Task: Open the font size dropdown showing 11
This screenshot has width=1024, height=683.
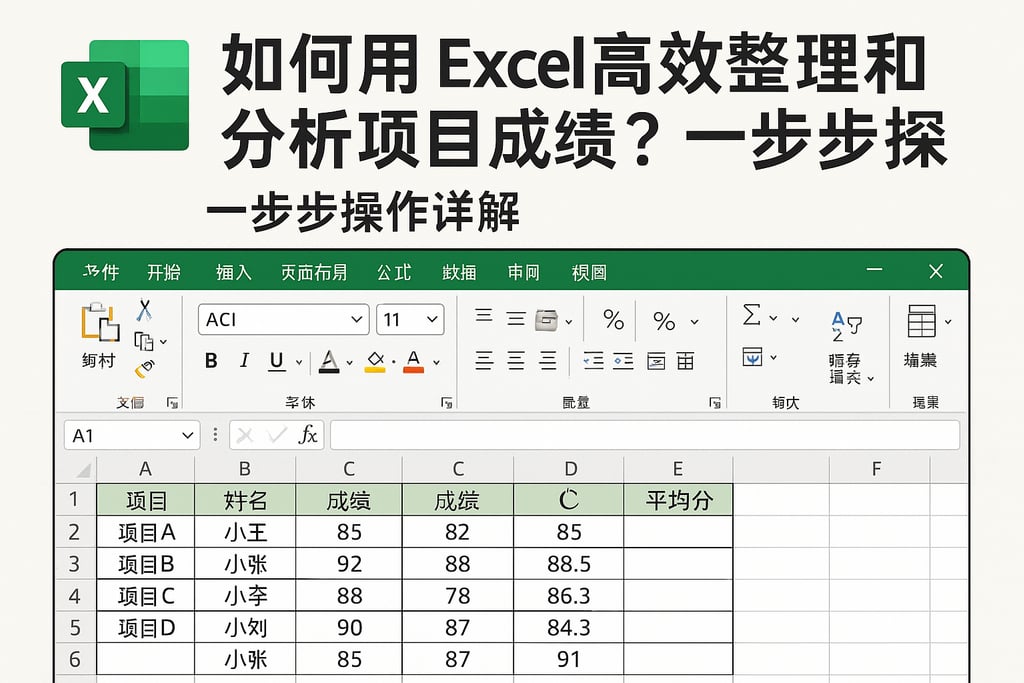Action: (x=412, y=319)
